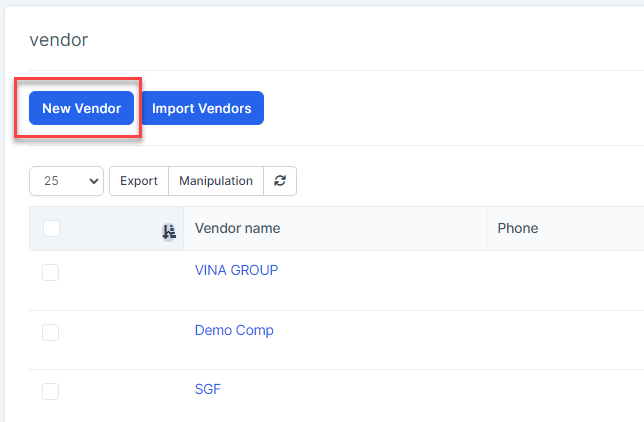Sort by Vendor name column header
Image resolution: width=644 pixels, height=422 pixels.
click(238, 229)
